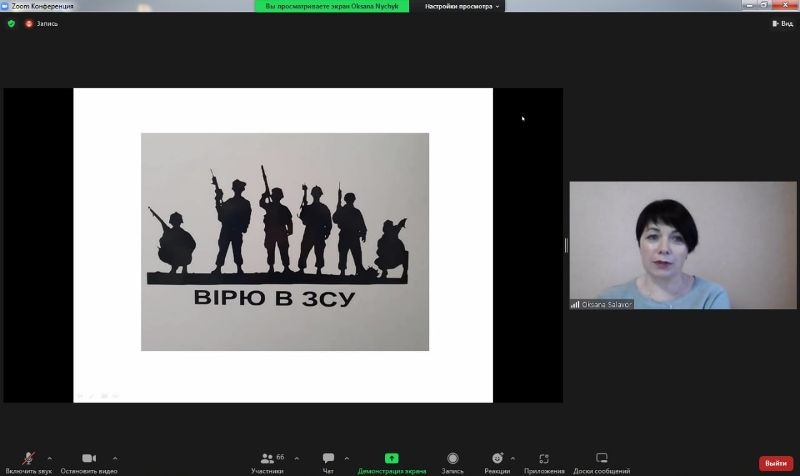Click the shared slide image with soldiers

tap(285, 242)
